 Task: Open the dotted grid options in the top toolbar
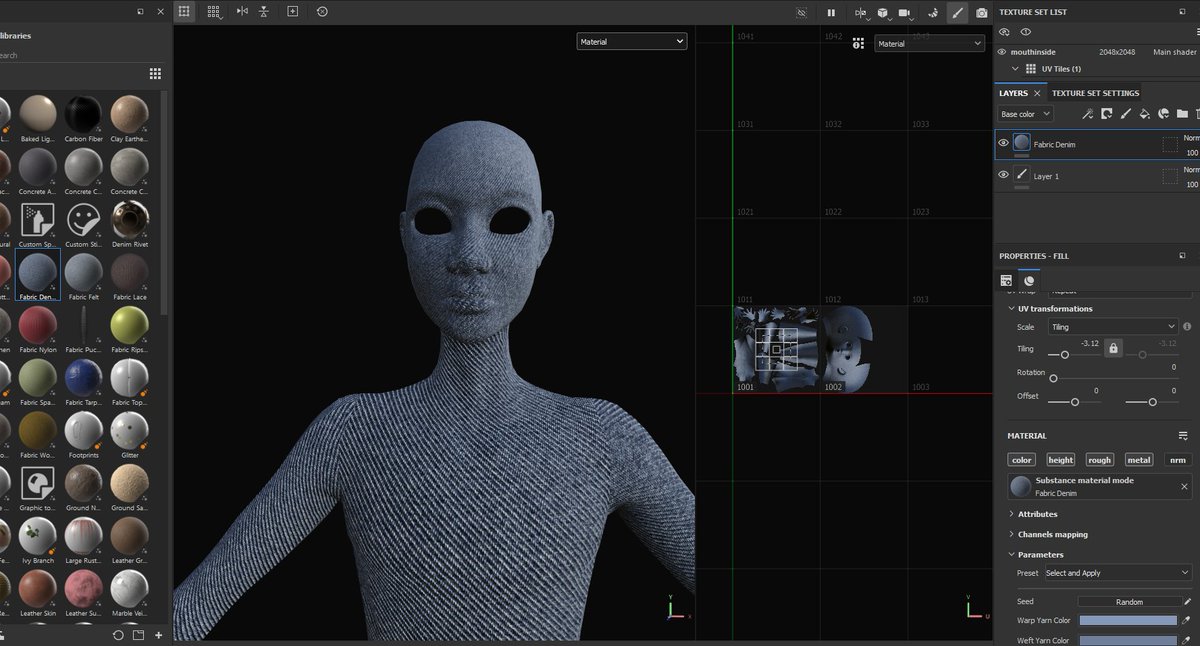point(214,12)
